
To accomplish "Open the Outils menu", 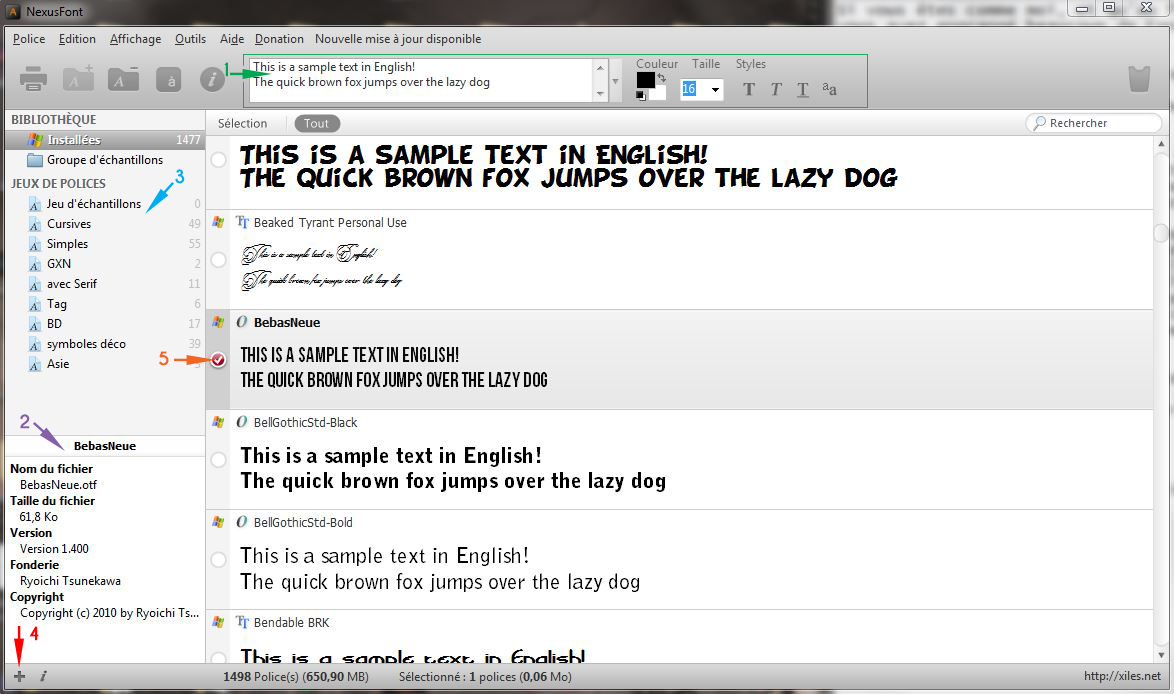I will coord(190,39).
